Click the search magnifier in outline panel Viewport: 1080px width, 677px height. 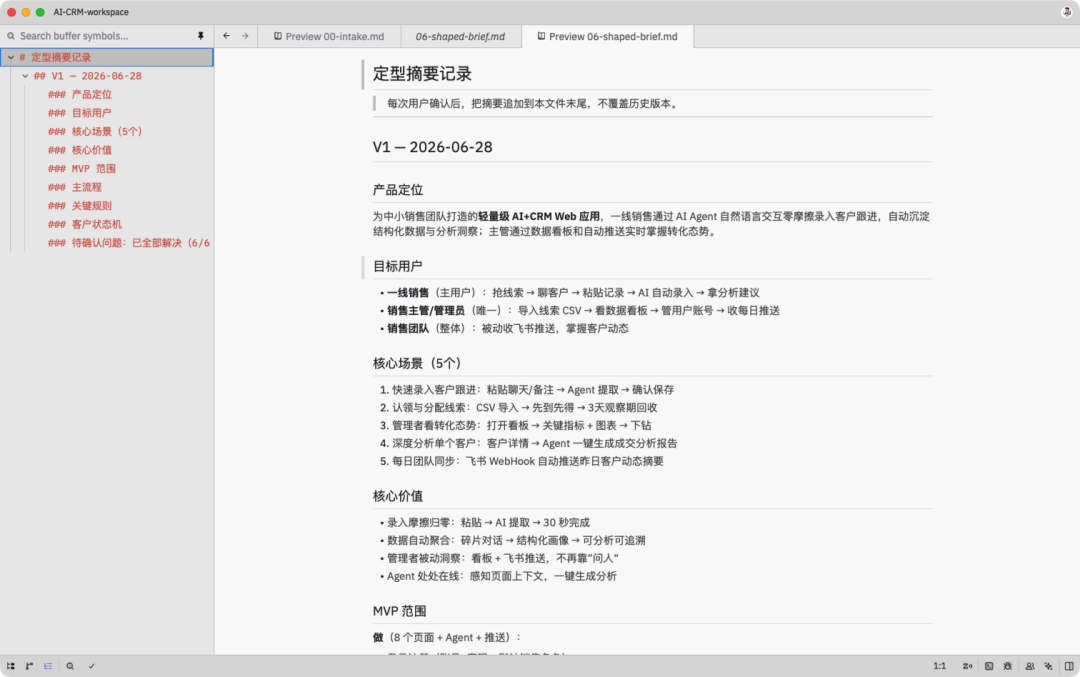point(11,36)
